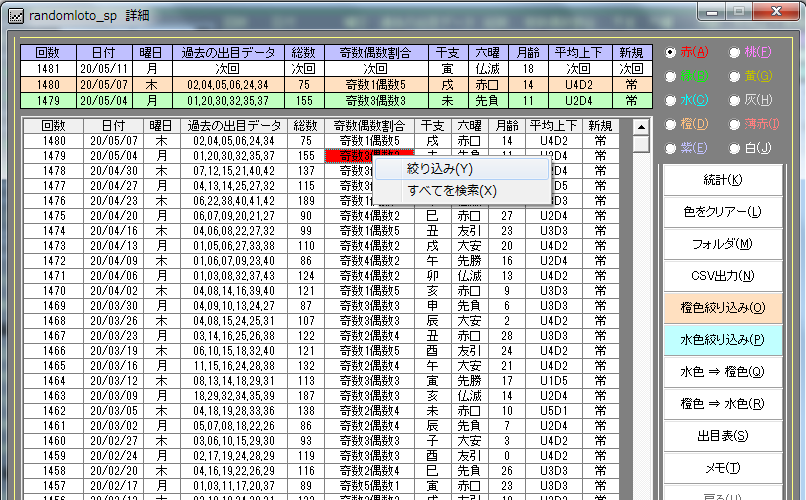
Task: Click the 奇数偶数割合 list column header
Action: pyautogui.click(x=370, y=126)
